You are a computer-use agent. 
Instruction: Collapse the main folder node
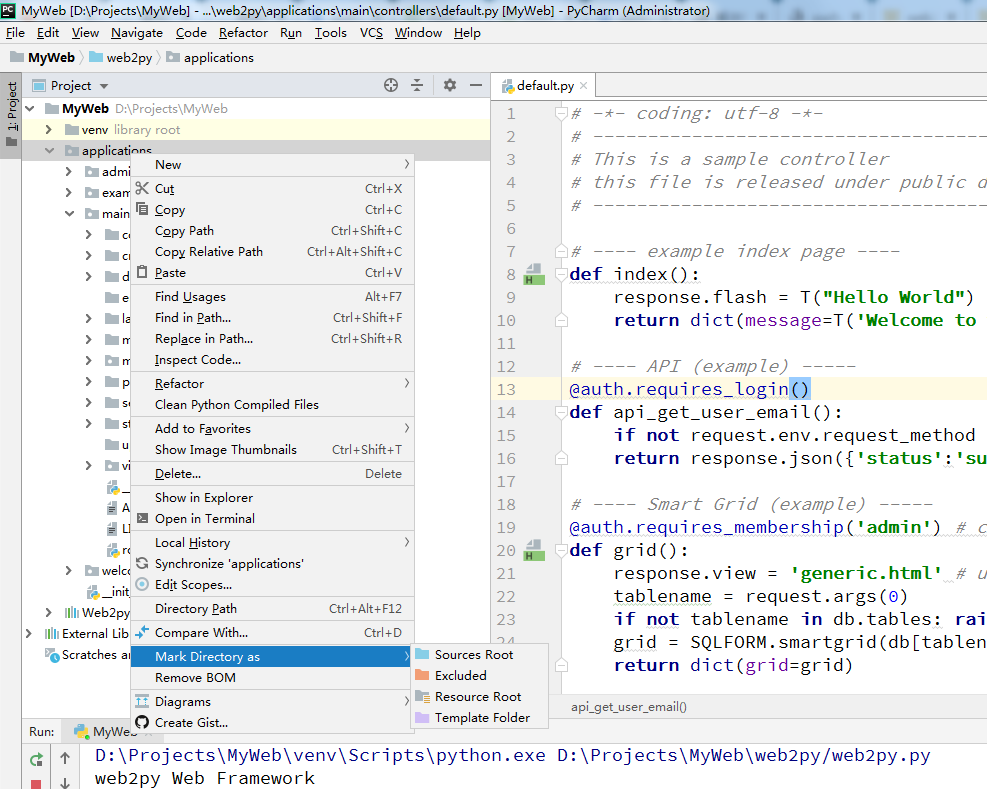click(x=69, y=213)
